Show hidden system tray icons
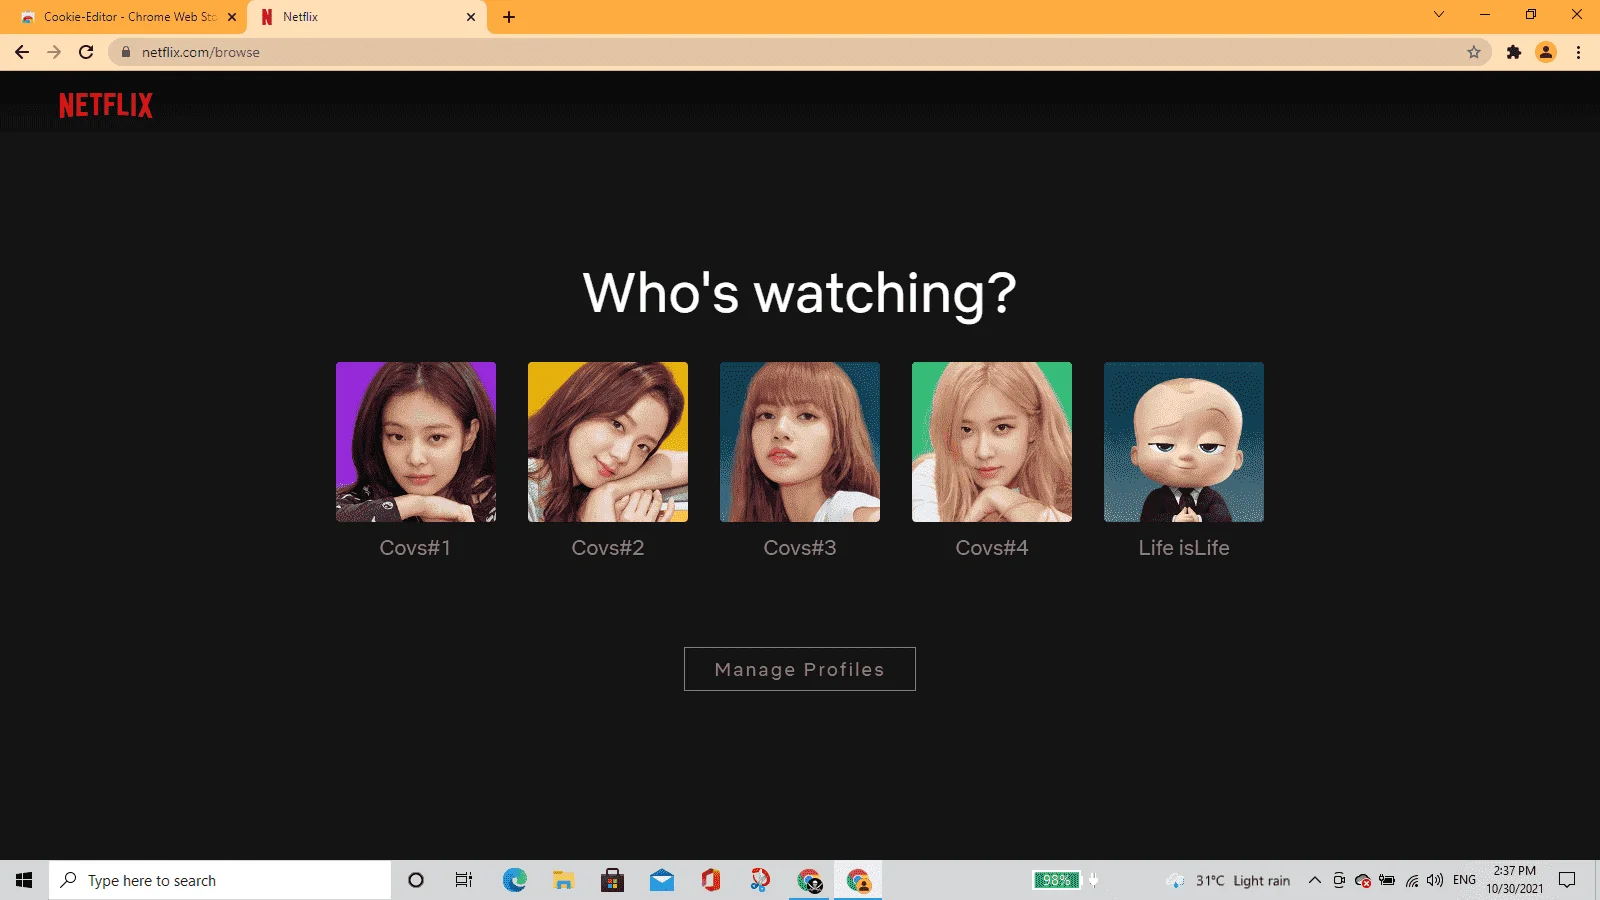The width and height of the screenshot is (1600, 900). 1315,880
